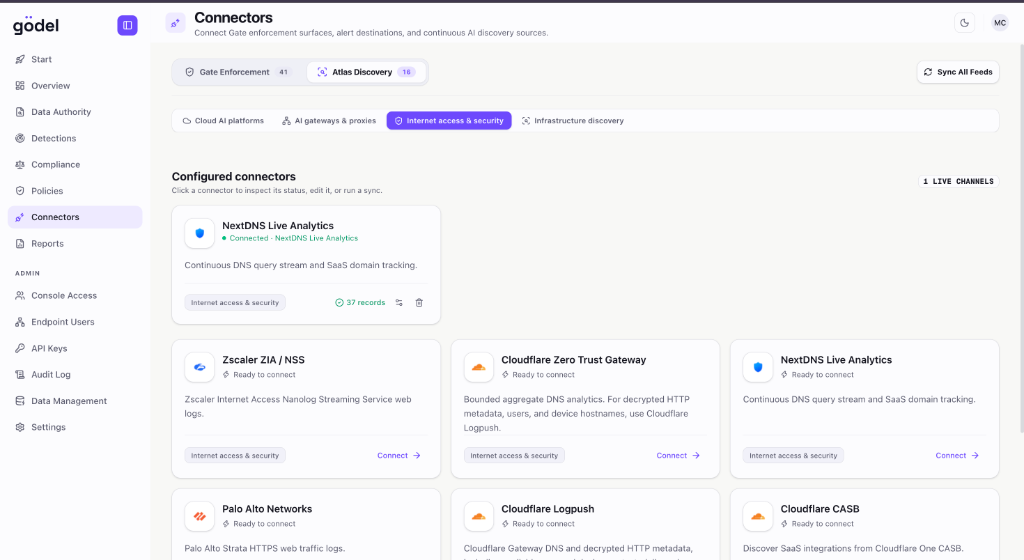Screen dimensions: 1024x560
Task: Open Policies in the sidebar
Action: [75, 191]
